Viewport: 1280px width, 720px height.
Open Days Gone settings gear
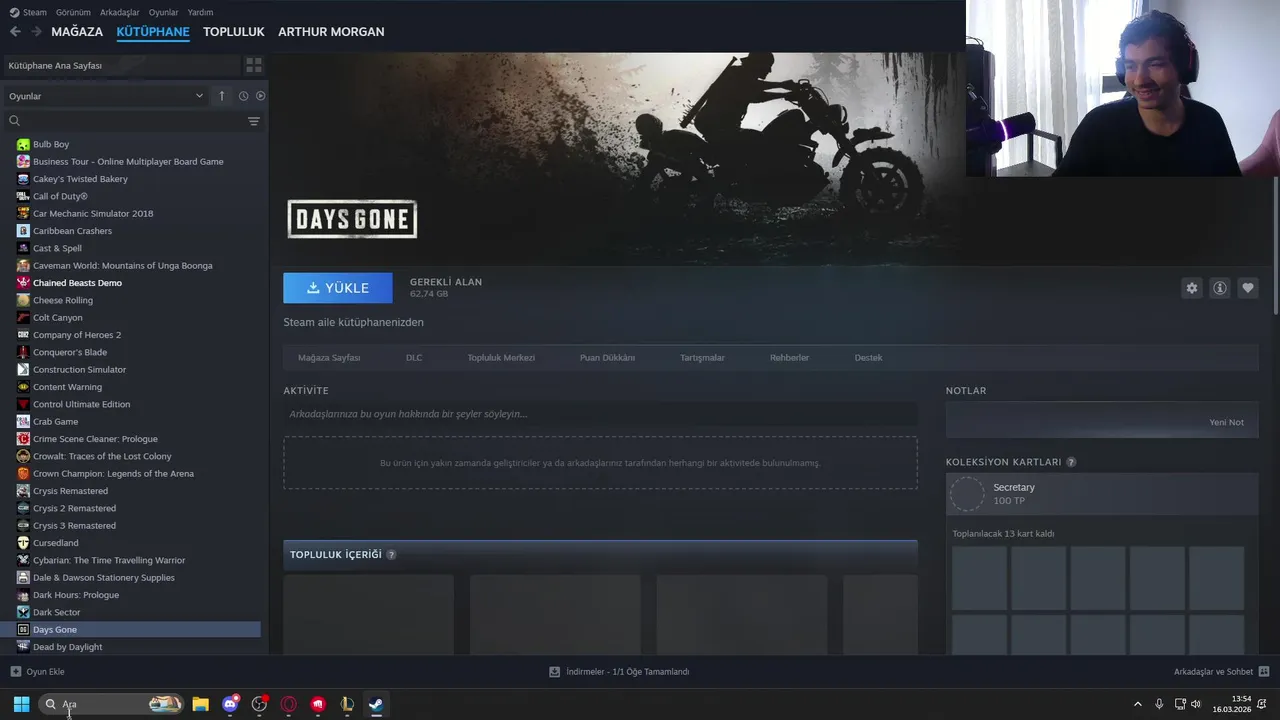(1191, 288)
